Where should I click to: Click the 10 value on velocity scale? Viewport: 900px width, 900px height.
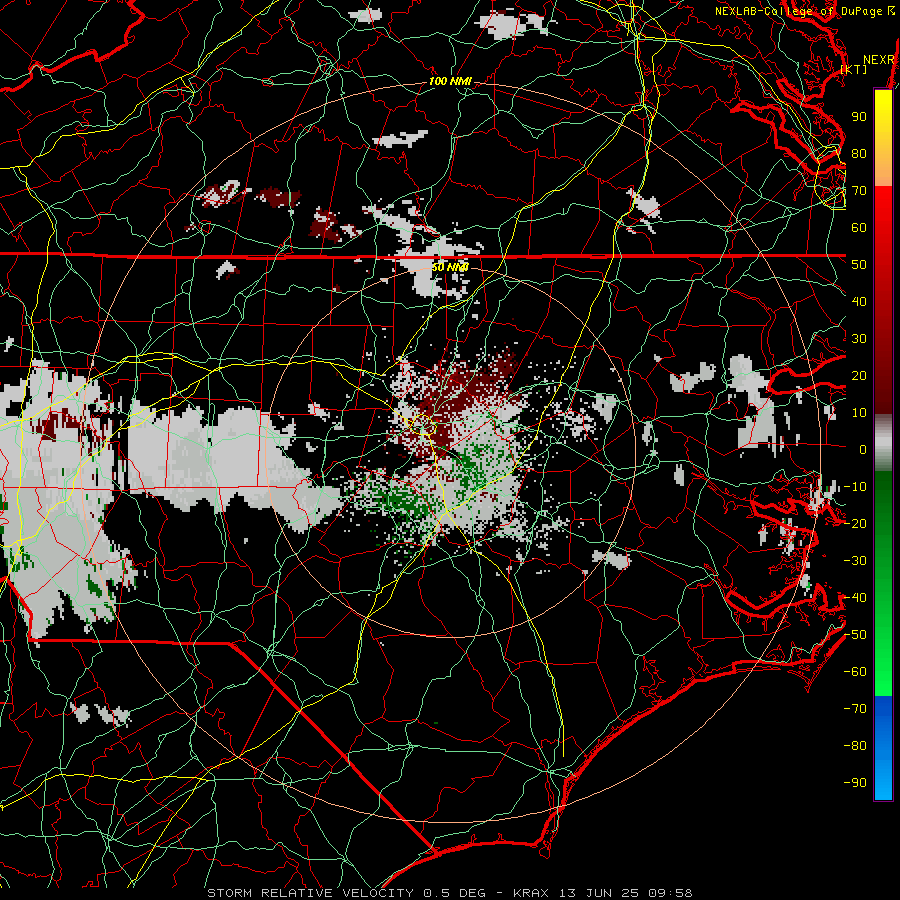click(x=859, y=413)
